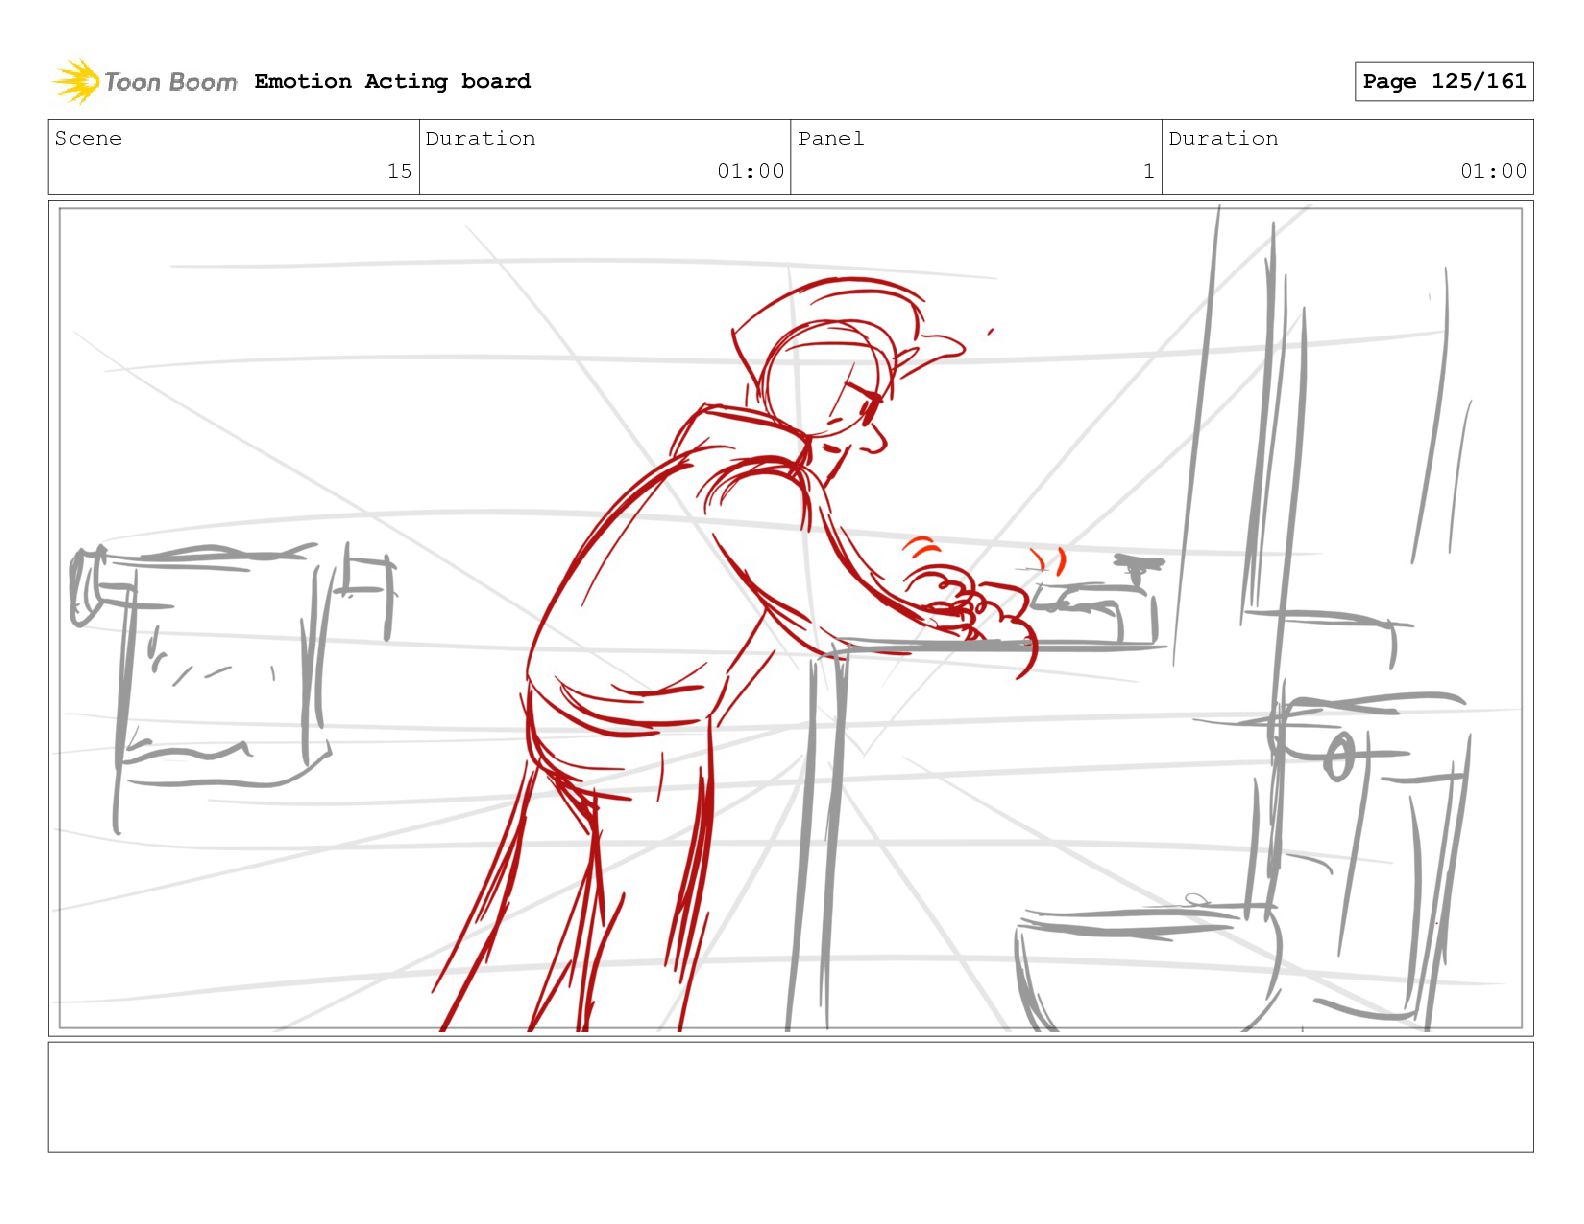Click the 'Panel' header label
The height and width of the screenshot is (1224, 1584).
(830, 138)
